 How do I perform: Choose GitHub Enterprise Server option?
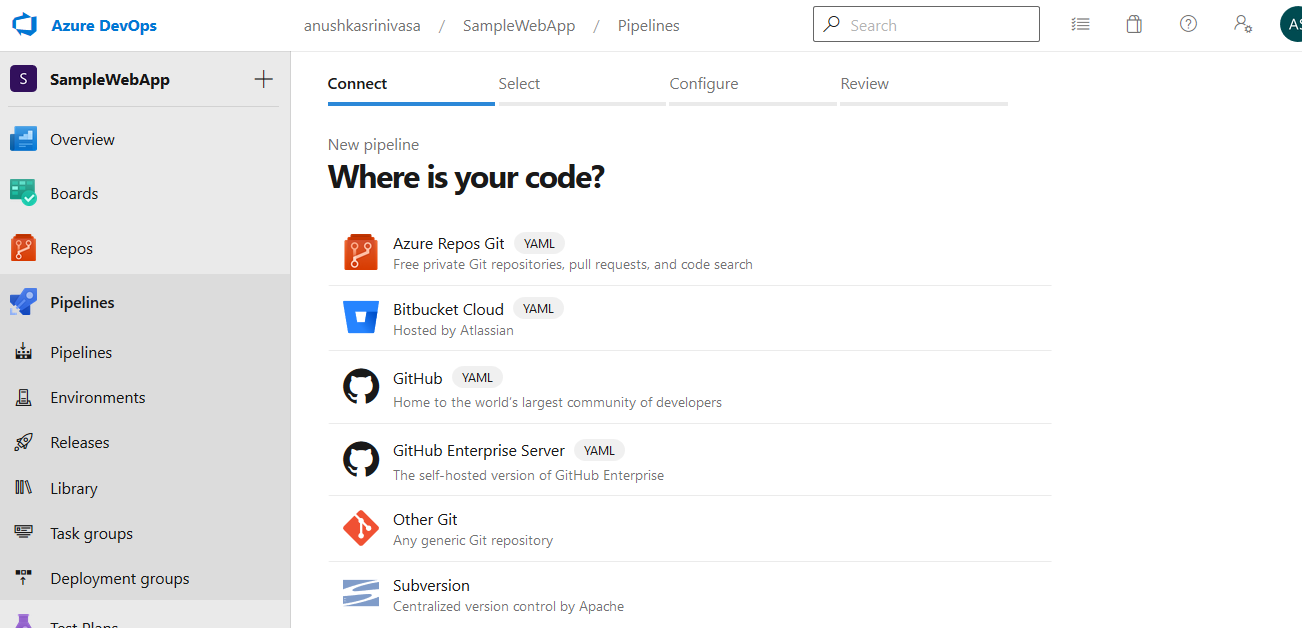pos(690,460)
